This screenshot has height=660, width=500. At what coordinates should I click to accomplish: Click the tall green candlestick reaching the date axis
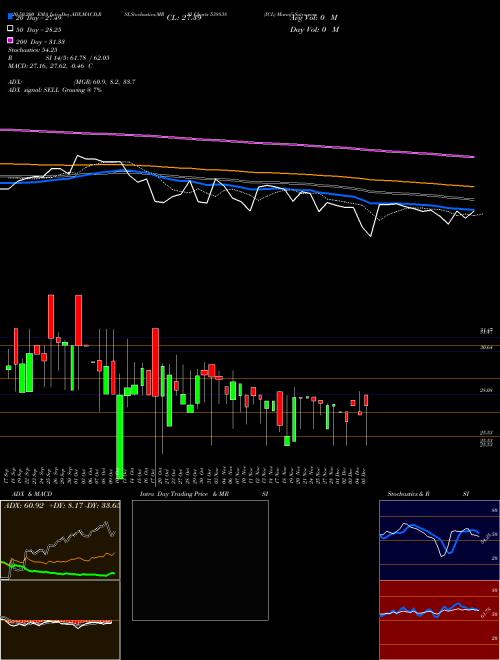(x=120, y=436)
